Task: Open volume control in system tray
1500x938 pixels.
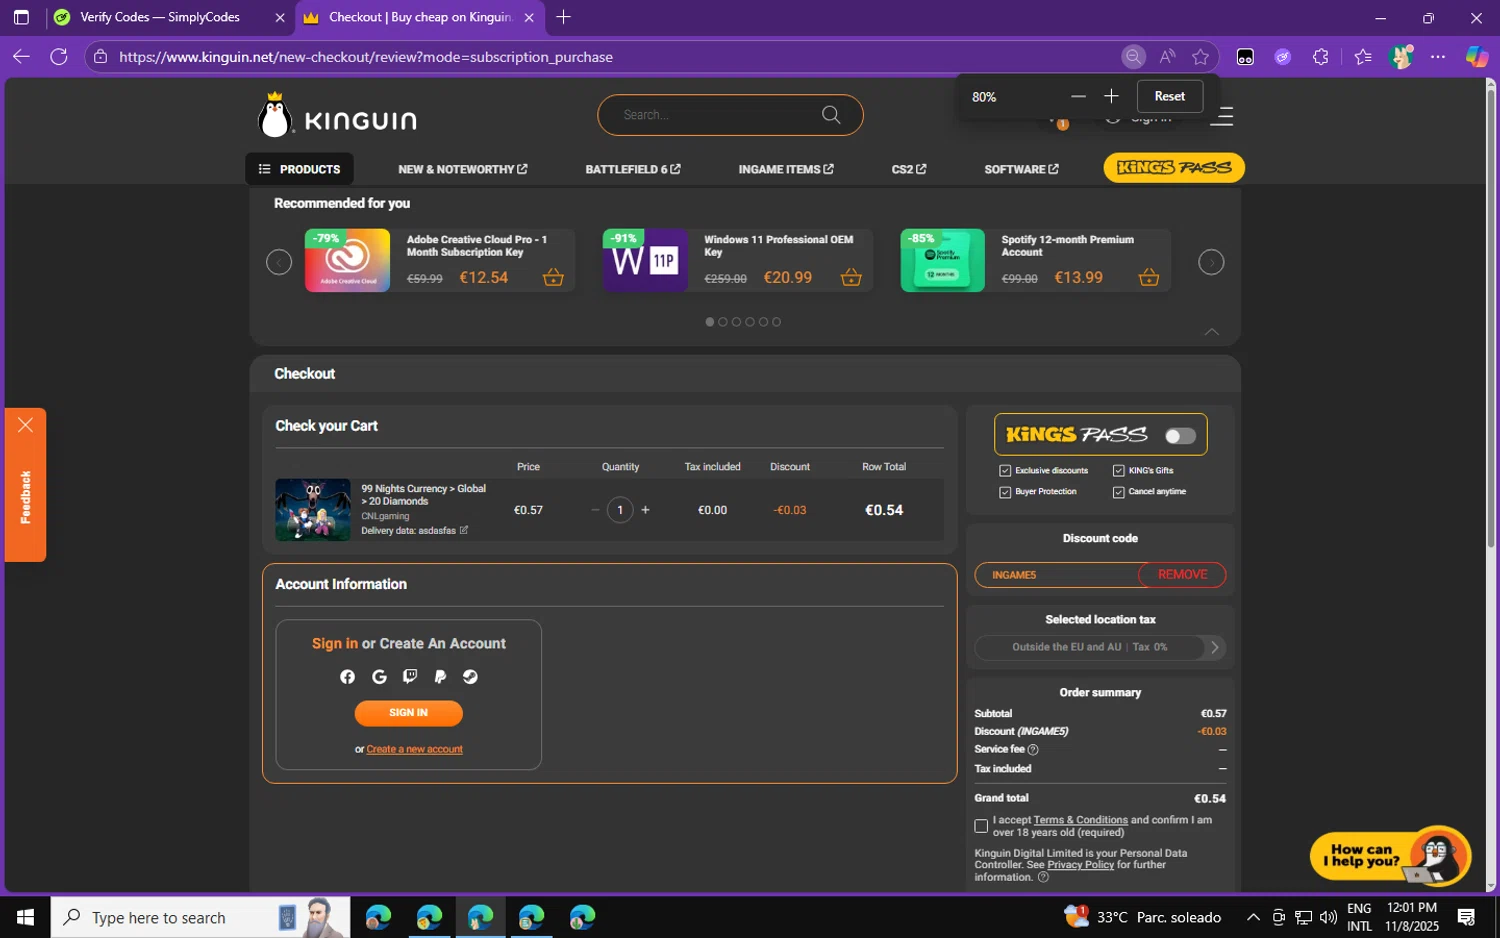Action: click(1328, 917)
